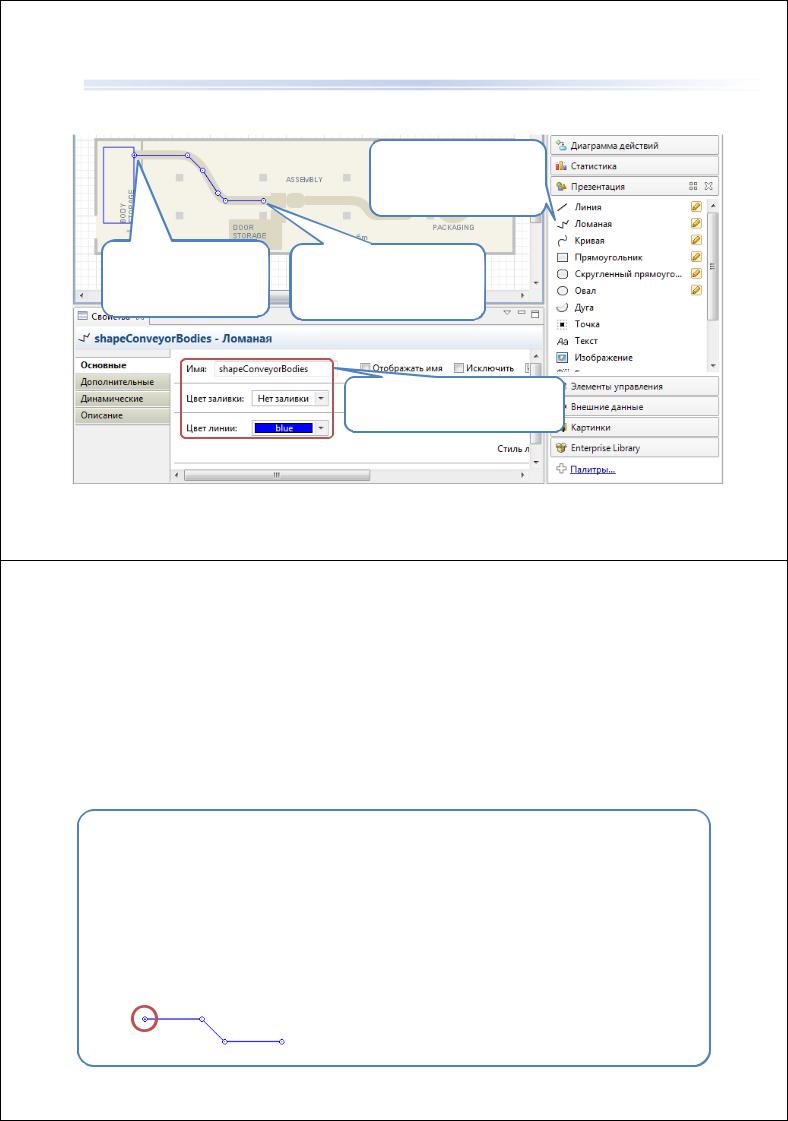The height and width of the screenshot is (1121, 788).
Task: Open the Описание properties tab
Action: [122, 415]
